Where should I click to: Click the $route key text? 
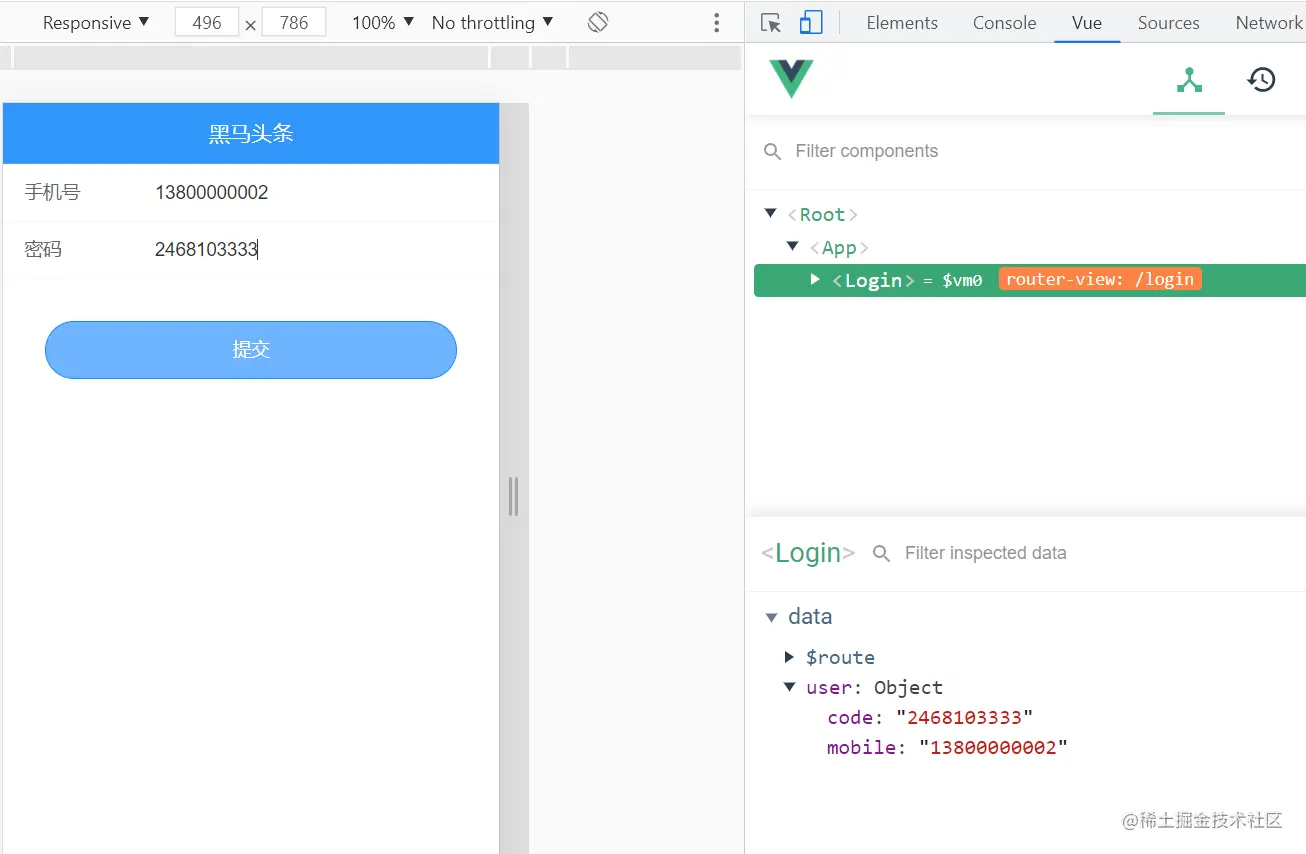click(840, 657)
